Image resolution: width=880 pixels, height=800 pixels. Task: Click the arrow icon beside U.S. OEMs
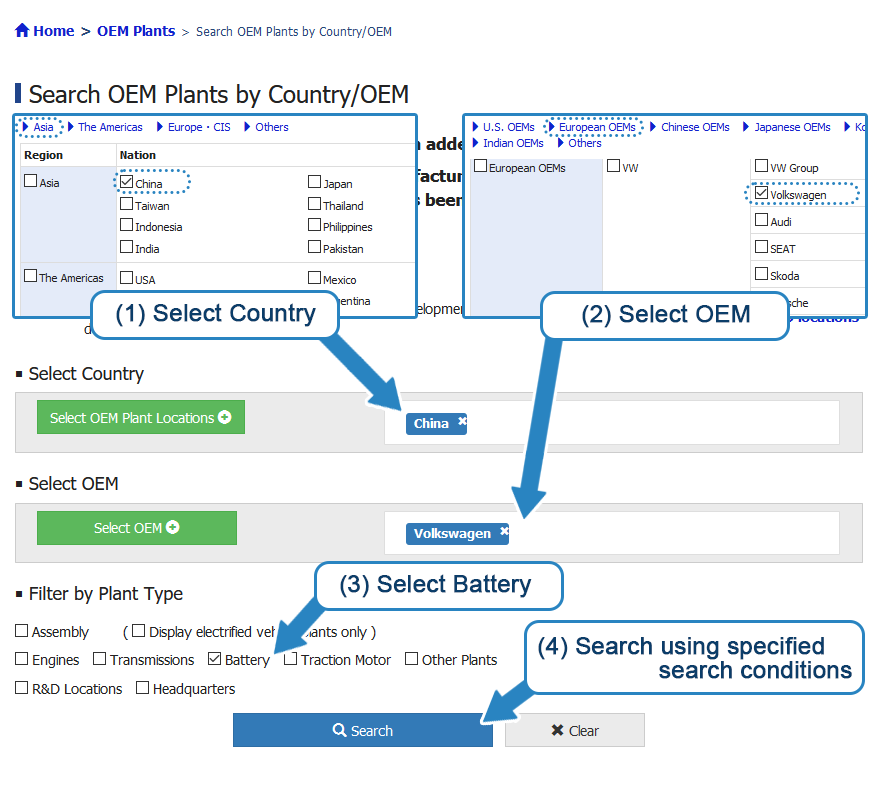pos(475,127)
